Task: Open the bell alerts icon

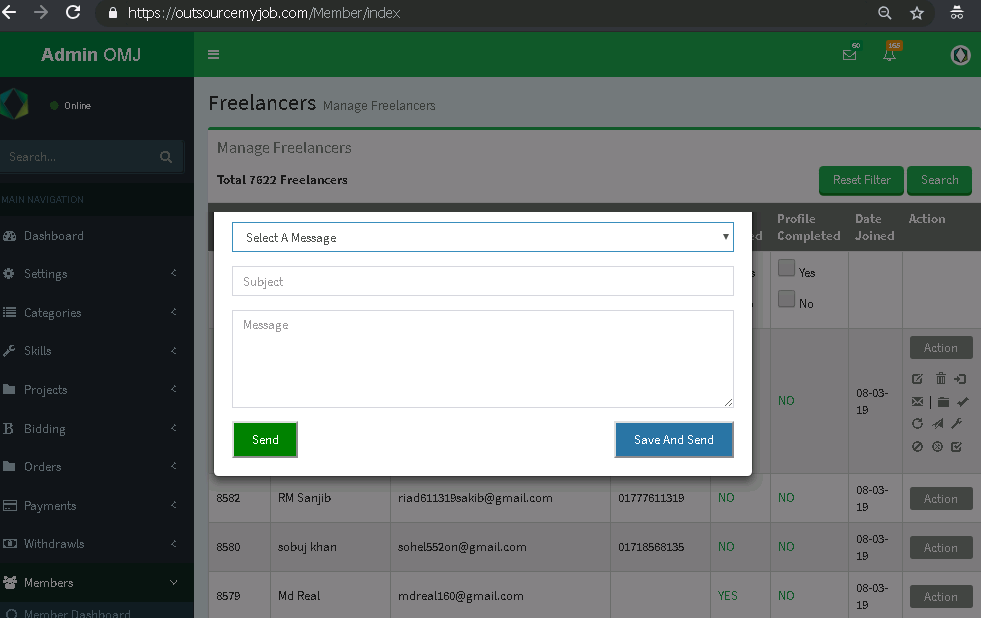Action: (x=889, y=55)
